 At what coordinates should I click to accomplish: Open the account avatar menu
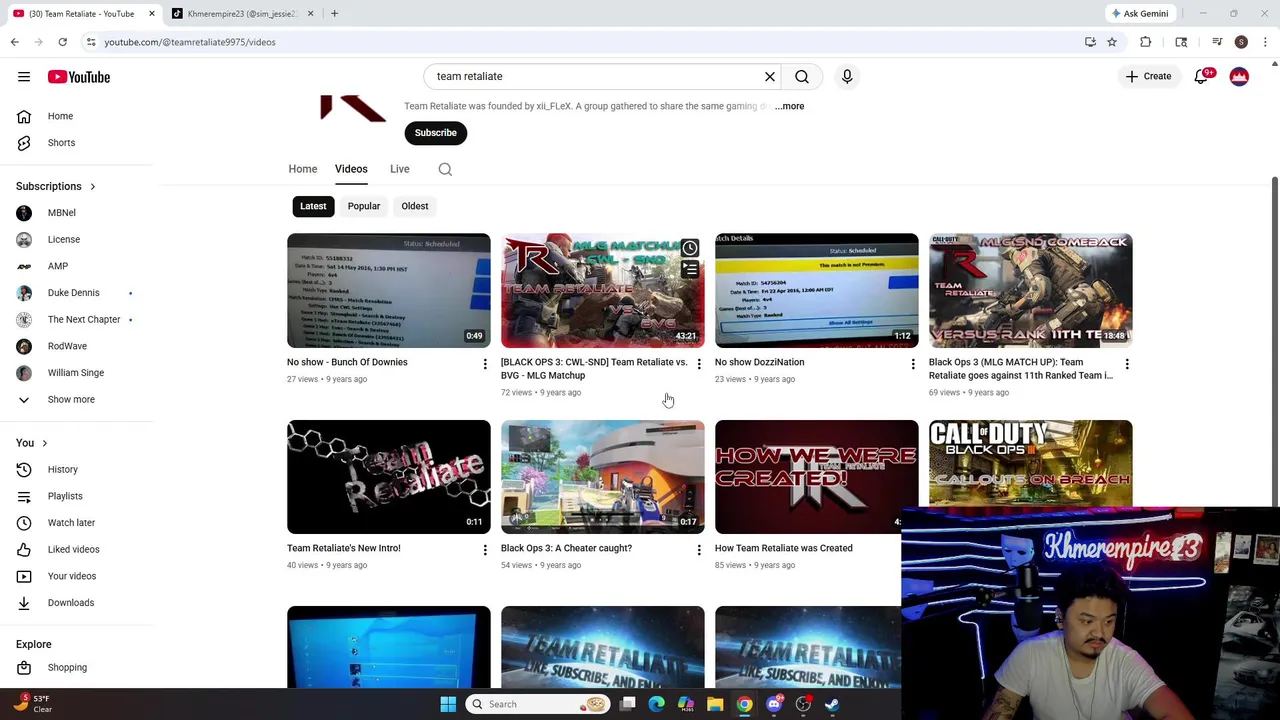tap(1239, 77)
